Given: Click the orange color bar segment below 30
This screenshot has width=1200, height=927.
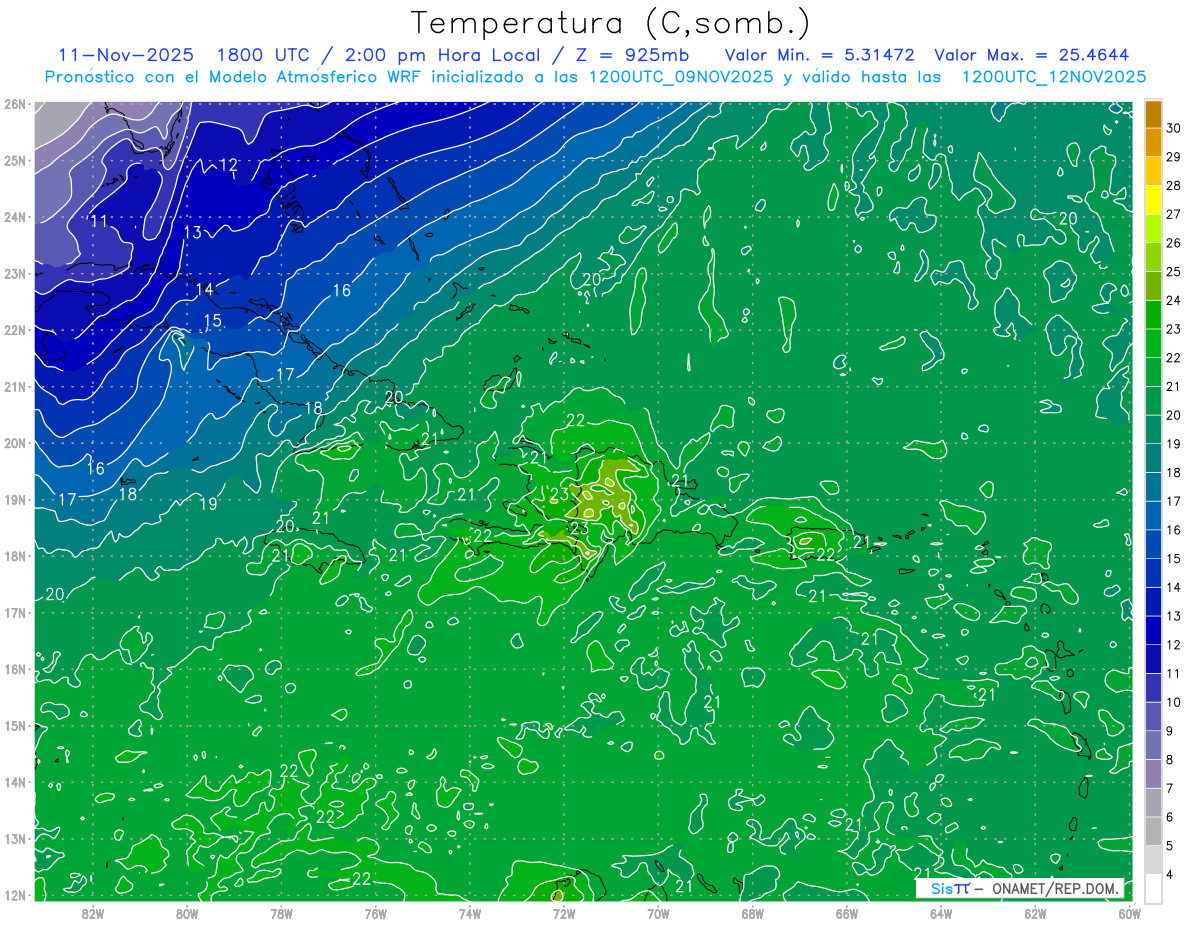Looking at the screenshot, I should tap(1153, 142).
